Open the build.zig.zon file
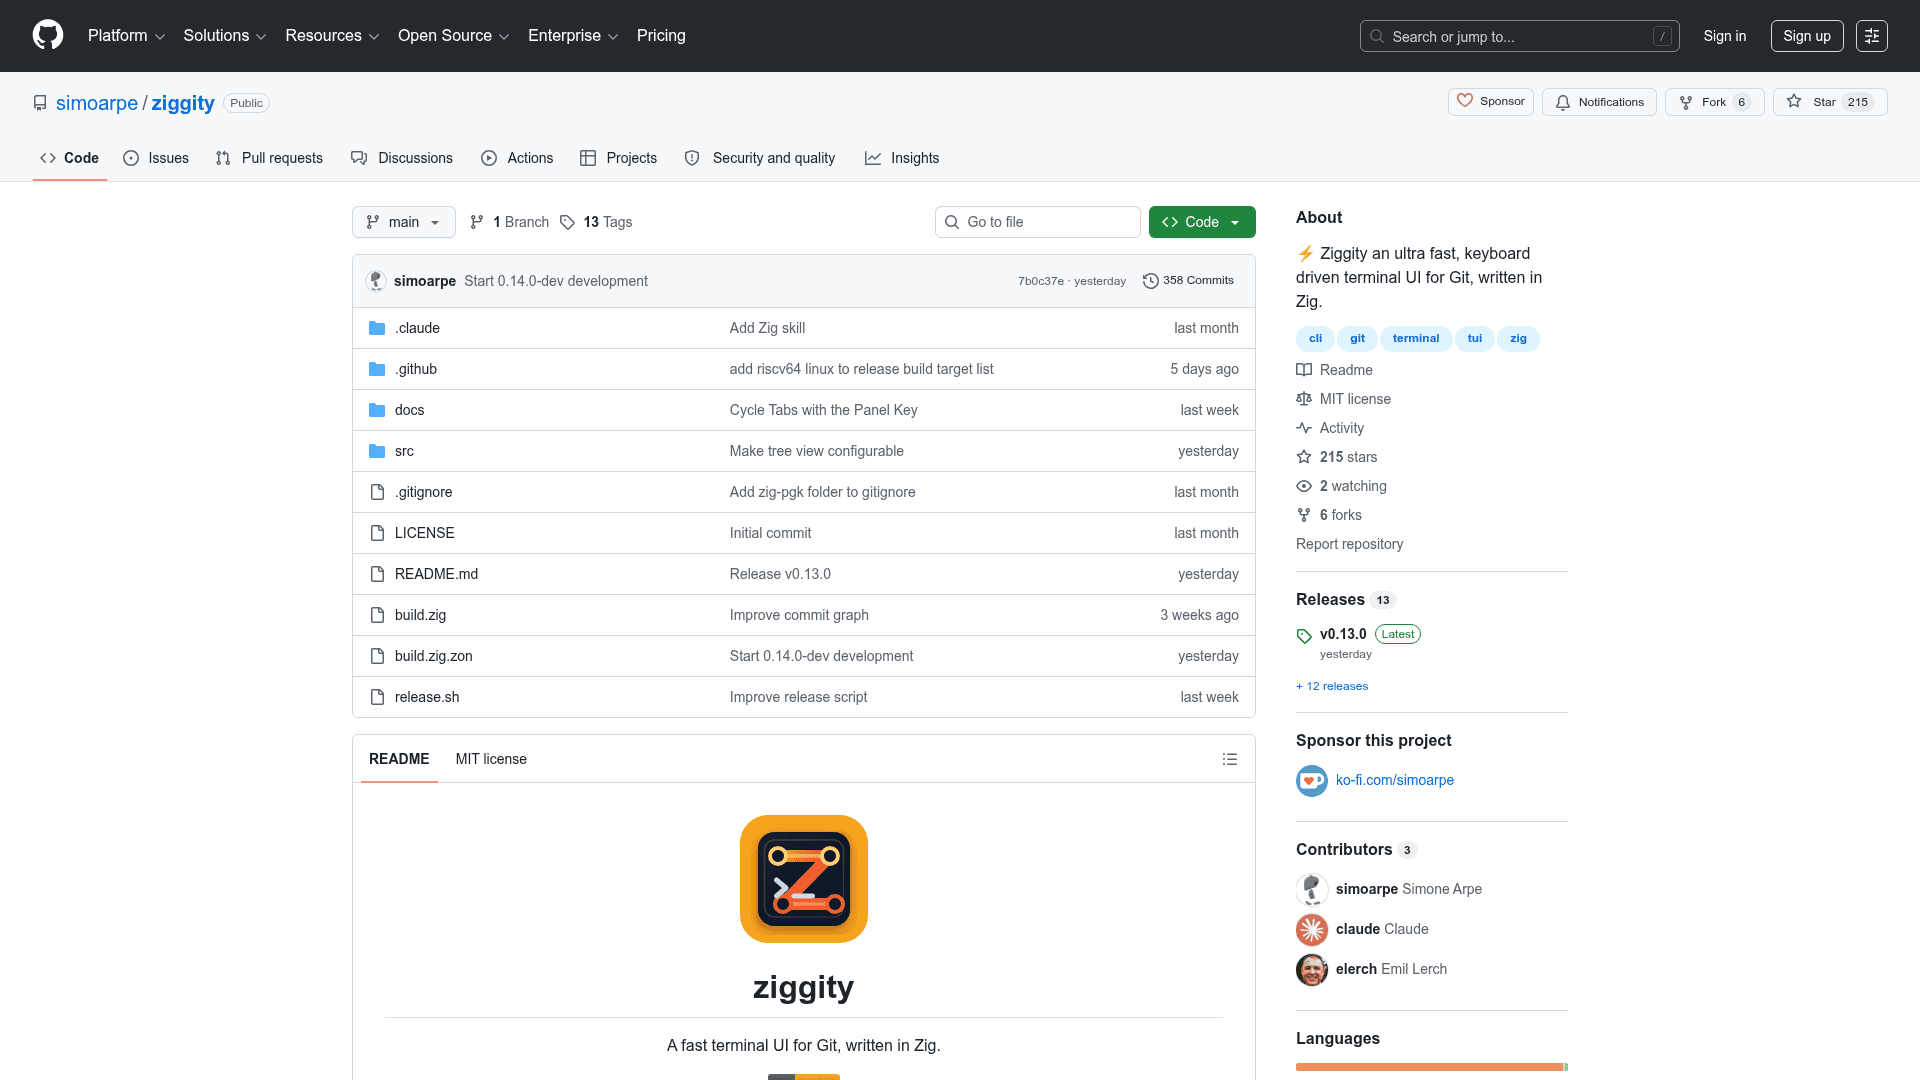The width and height of the screenshot is (1920, 1080). 434,656
